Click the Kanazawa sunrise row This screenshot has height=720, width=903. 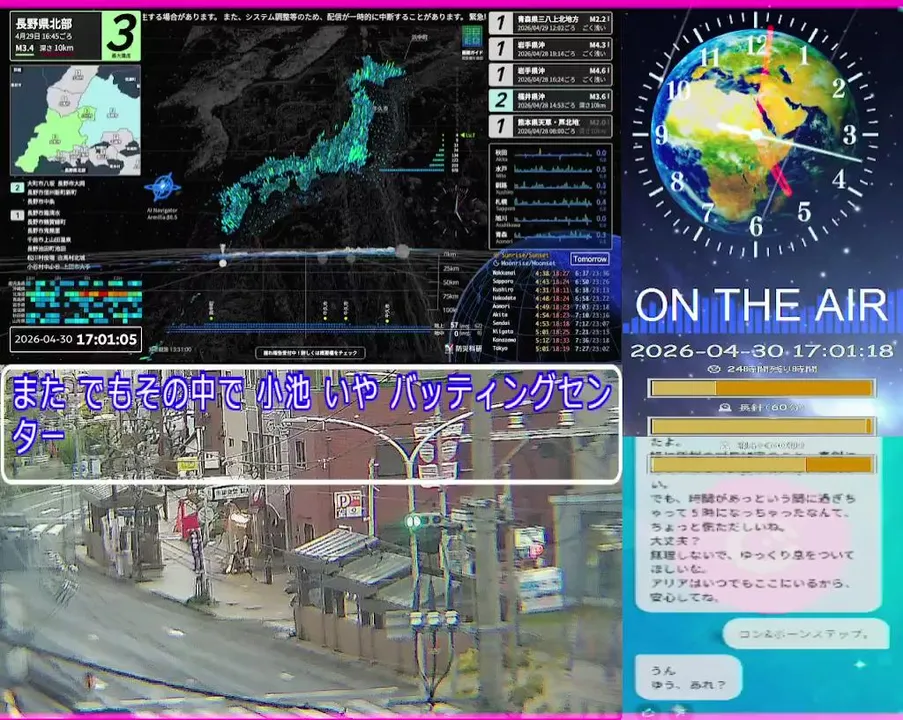point(551,340)
